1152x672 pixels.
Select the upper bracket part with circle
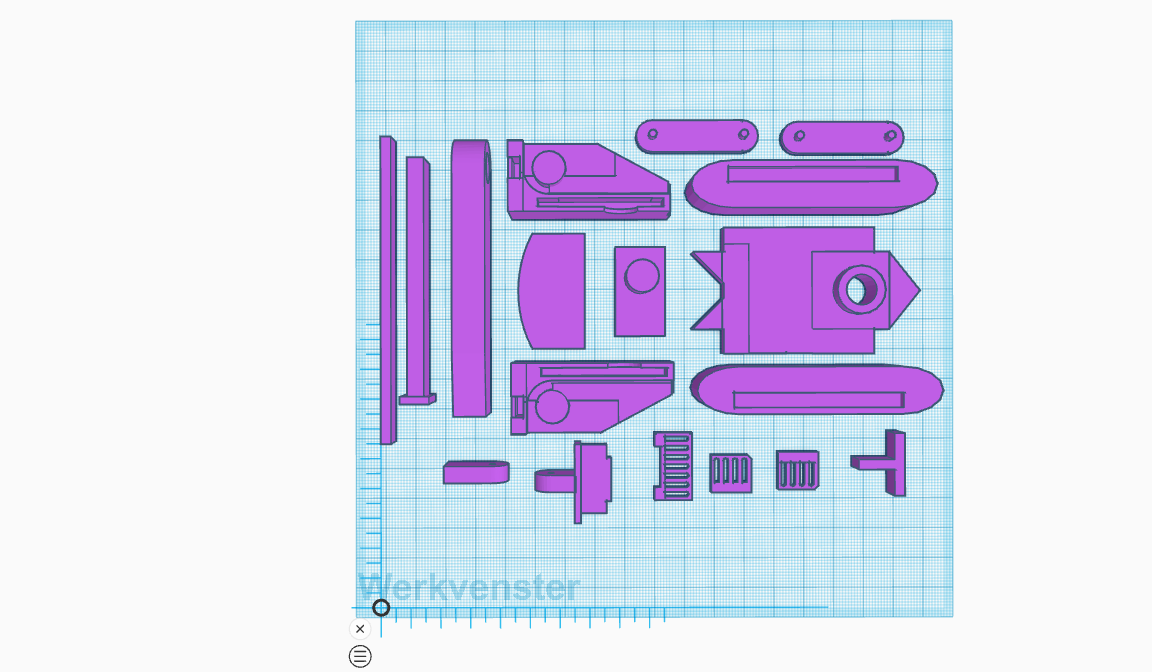pyautogui.click(x=588, y=181)
